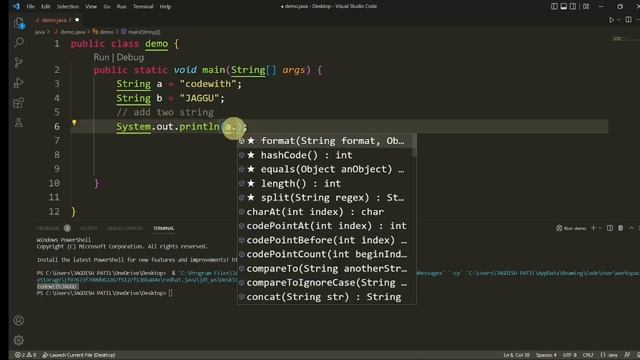Open the Source Control view

pos(19,62)
